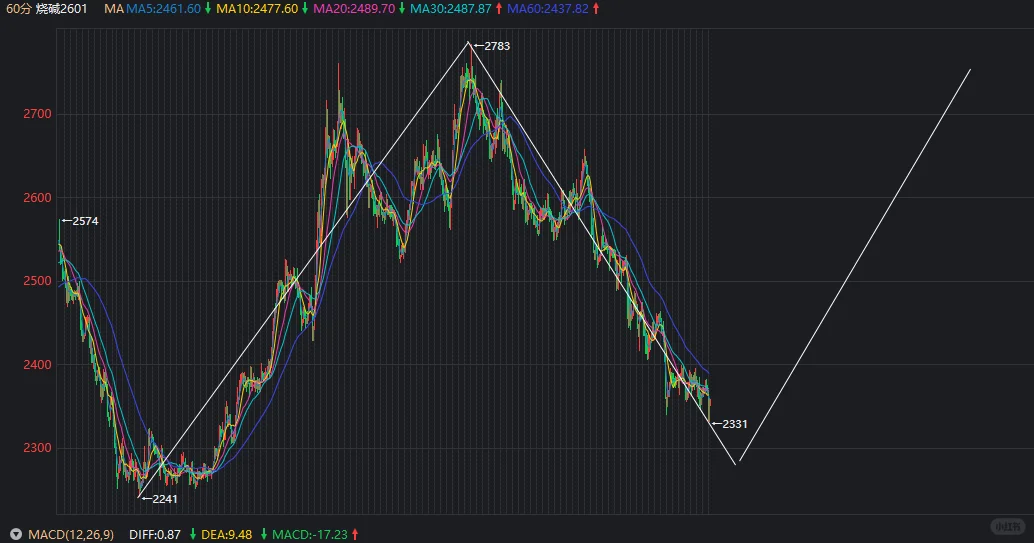The height and width of the screenshot is (543, 1034).
Task: Click the MACD:-17.23 value
Action: coord(310,534)
